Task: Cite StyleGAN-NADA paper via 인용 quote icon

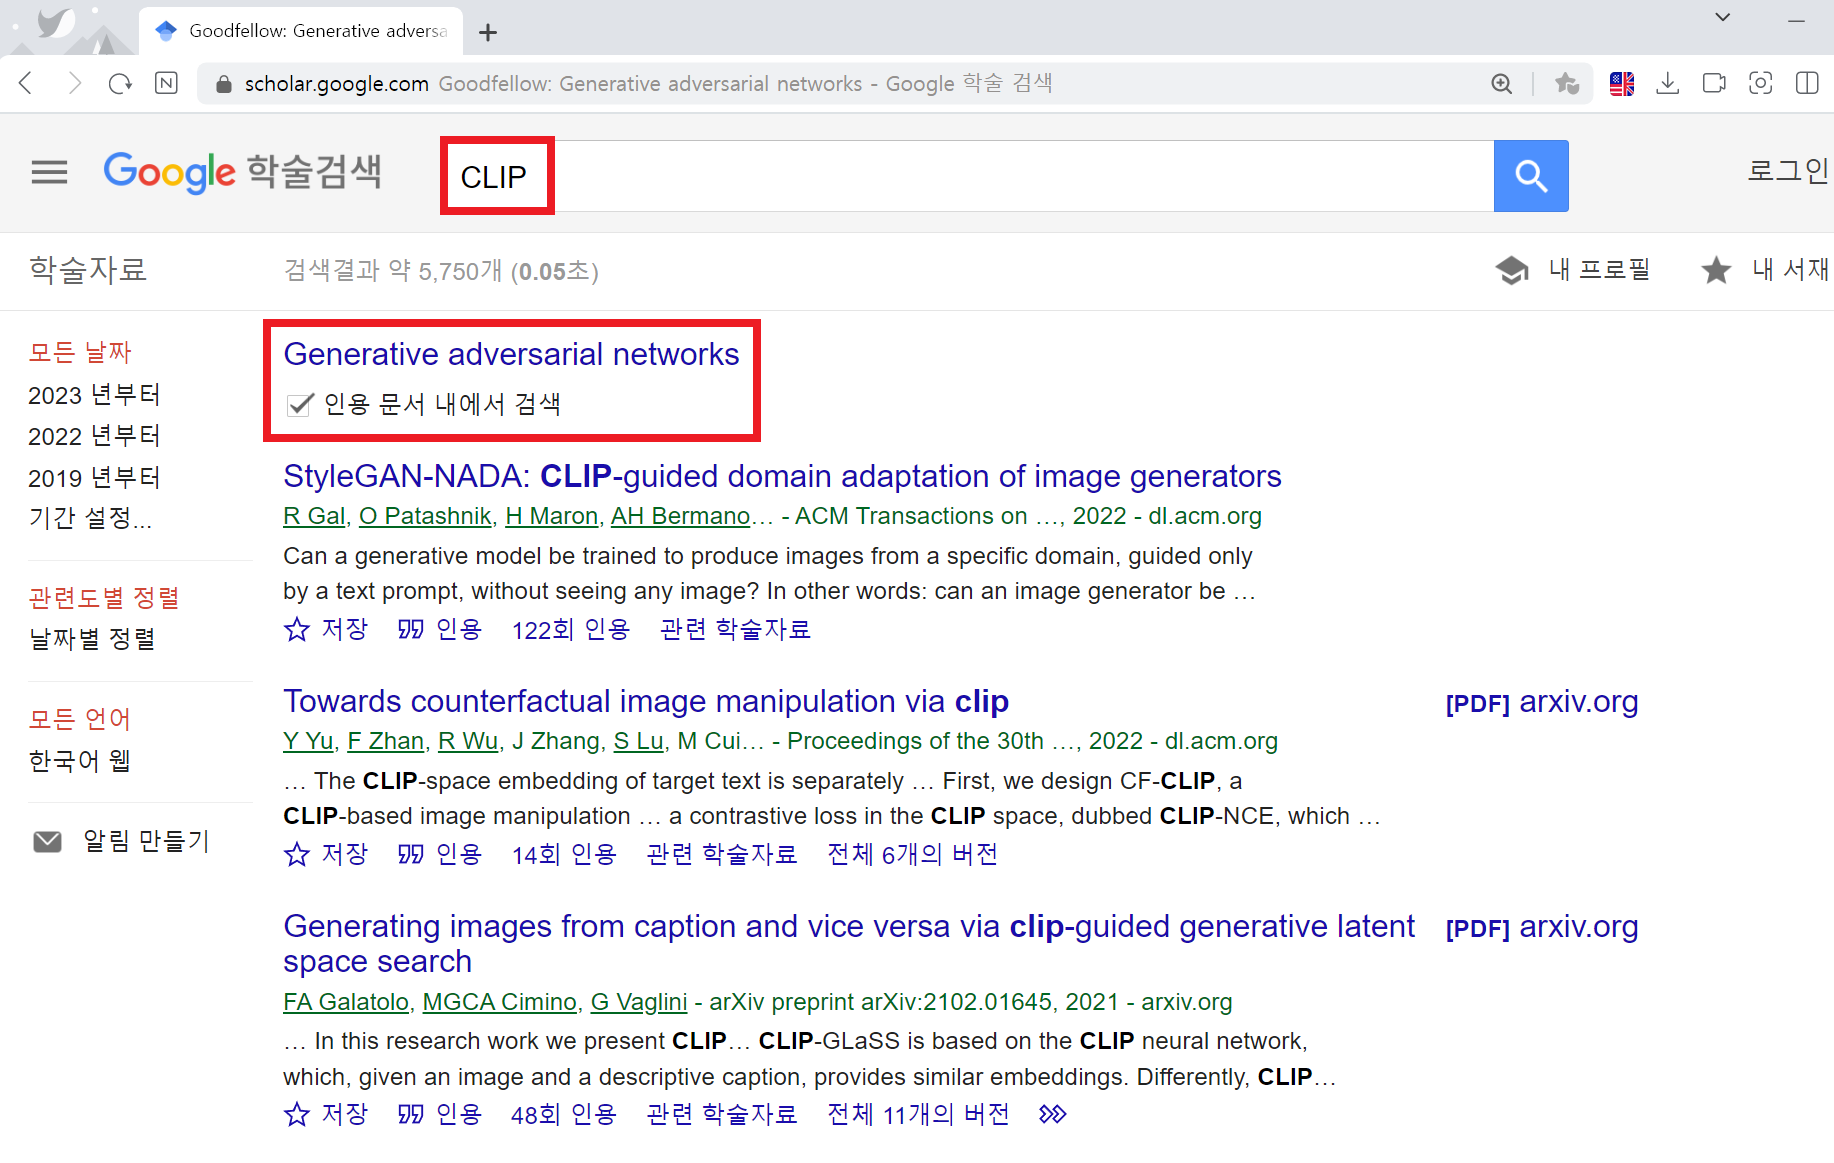Action: tap(440, 629)
